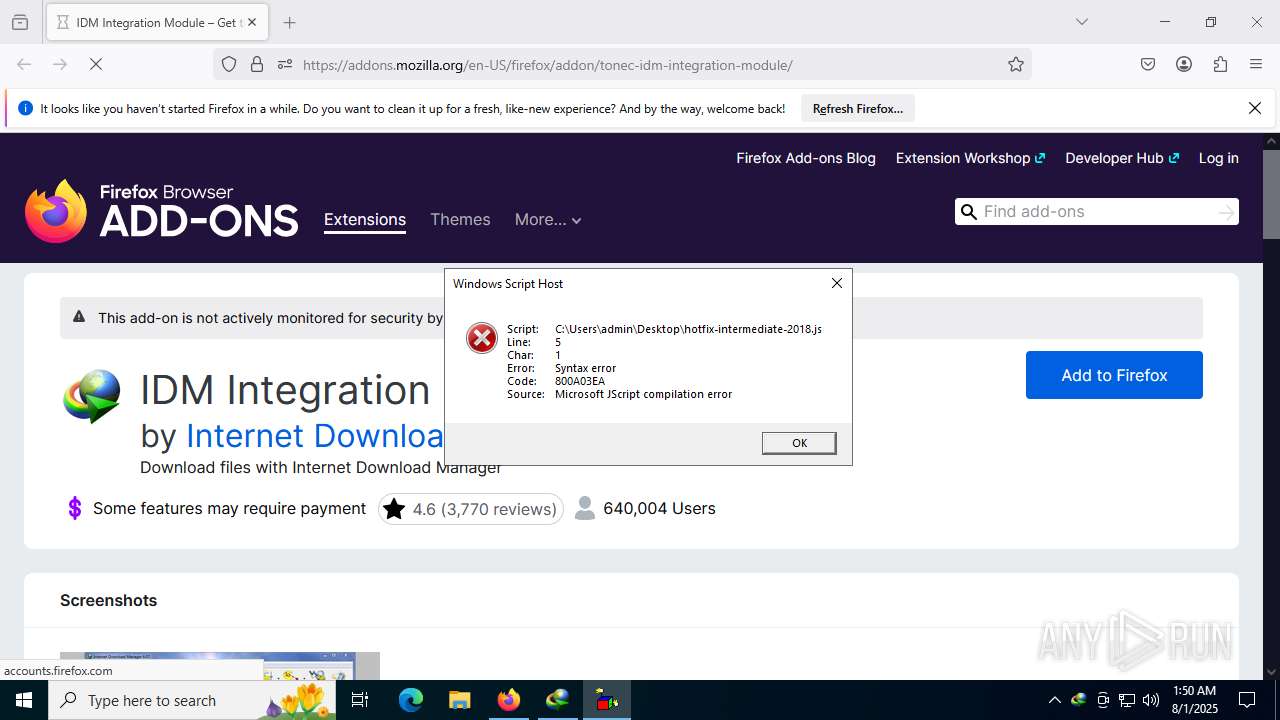The width and height of the screenshot is (1280, 720).
Task: Submit search with arrow icon
Action: tap(1226, 211)
